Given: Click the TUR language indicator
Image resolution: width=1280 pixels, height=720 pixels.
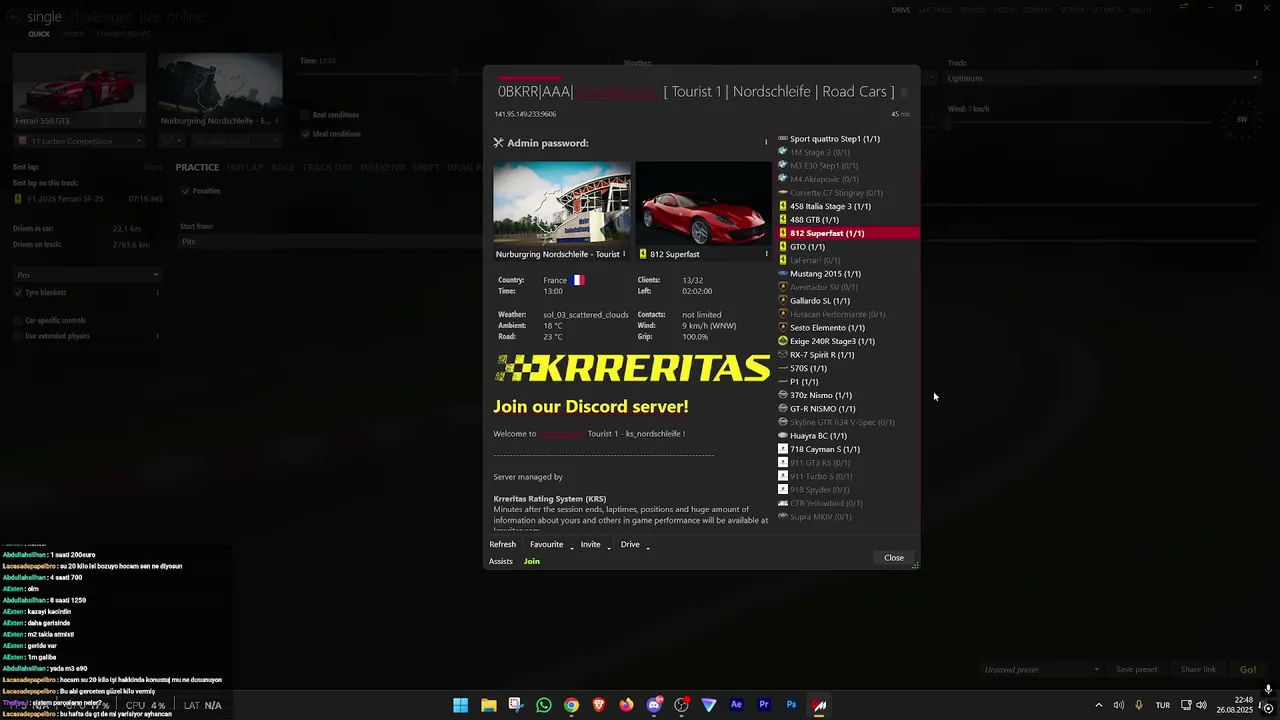Looking at the screenshot, I should 1163,705.
